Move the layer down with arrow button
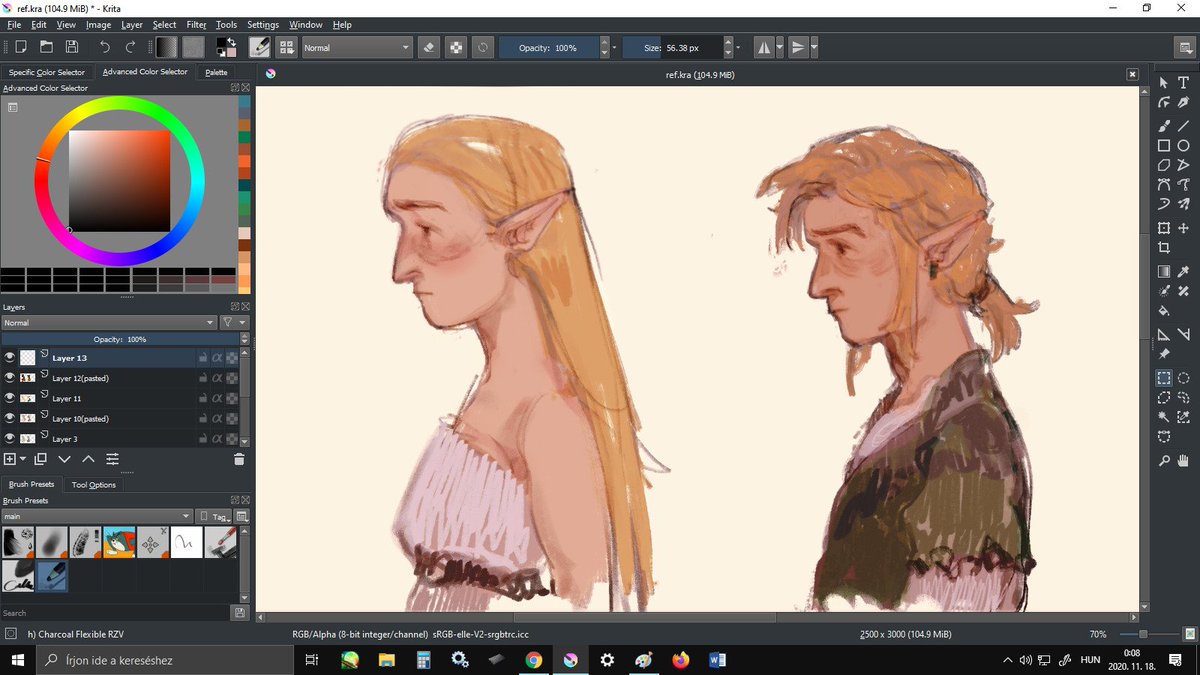The width and height of the screenshot is (1200, 675). point(64,459)
